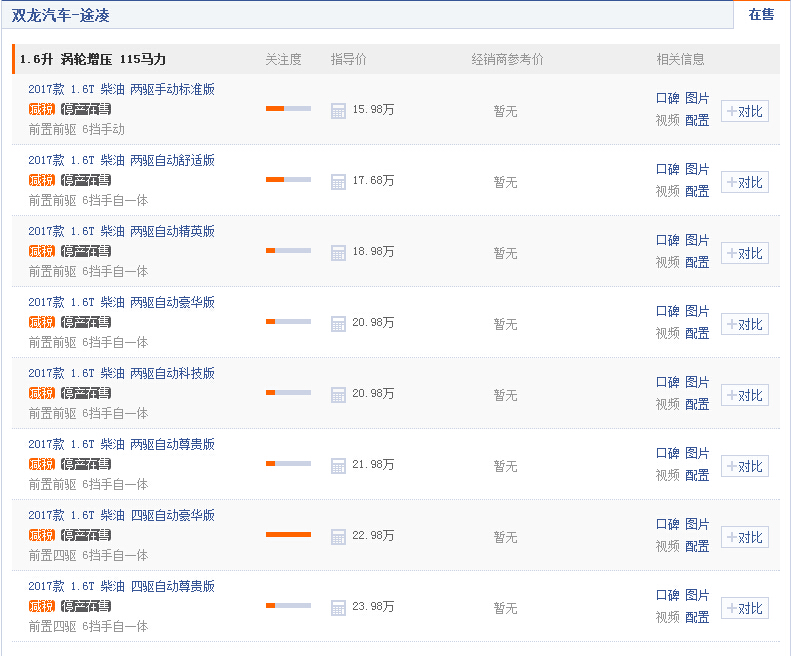791x656 pixels.
Task: Open calculator icon beside 两驱自动豪华版 price
Action: pyautogui.click(x=338, y=324)
